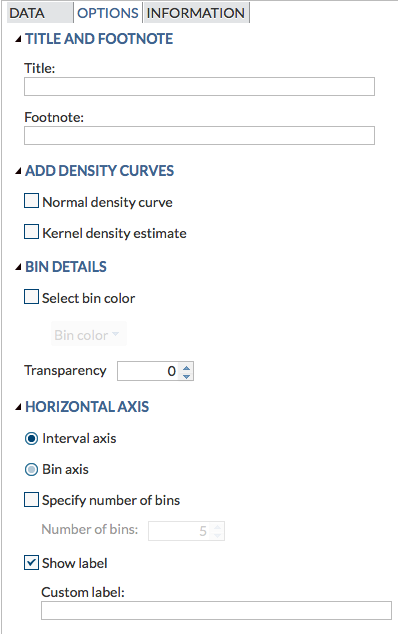Collapse the Bin Details section triangle
This screenshot has width=398, height=634.
point(18,267)
